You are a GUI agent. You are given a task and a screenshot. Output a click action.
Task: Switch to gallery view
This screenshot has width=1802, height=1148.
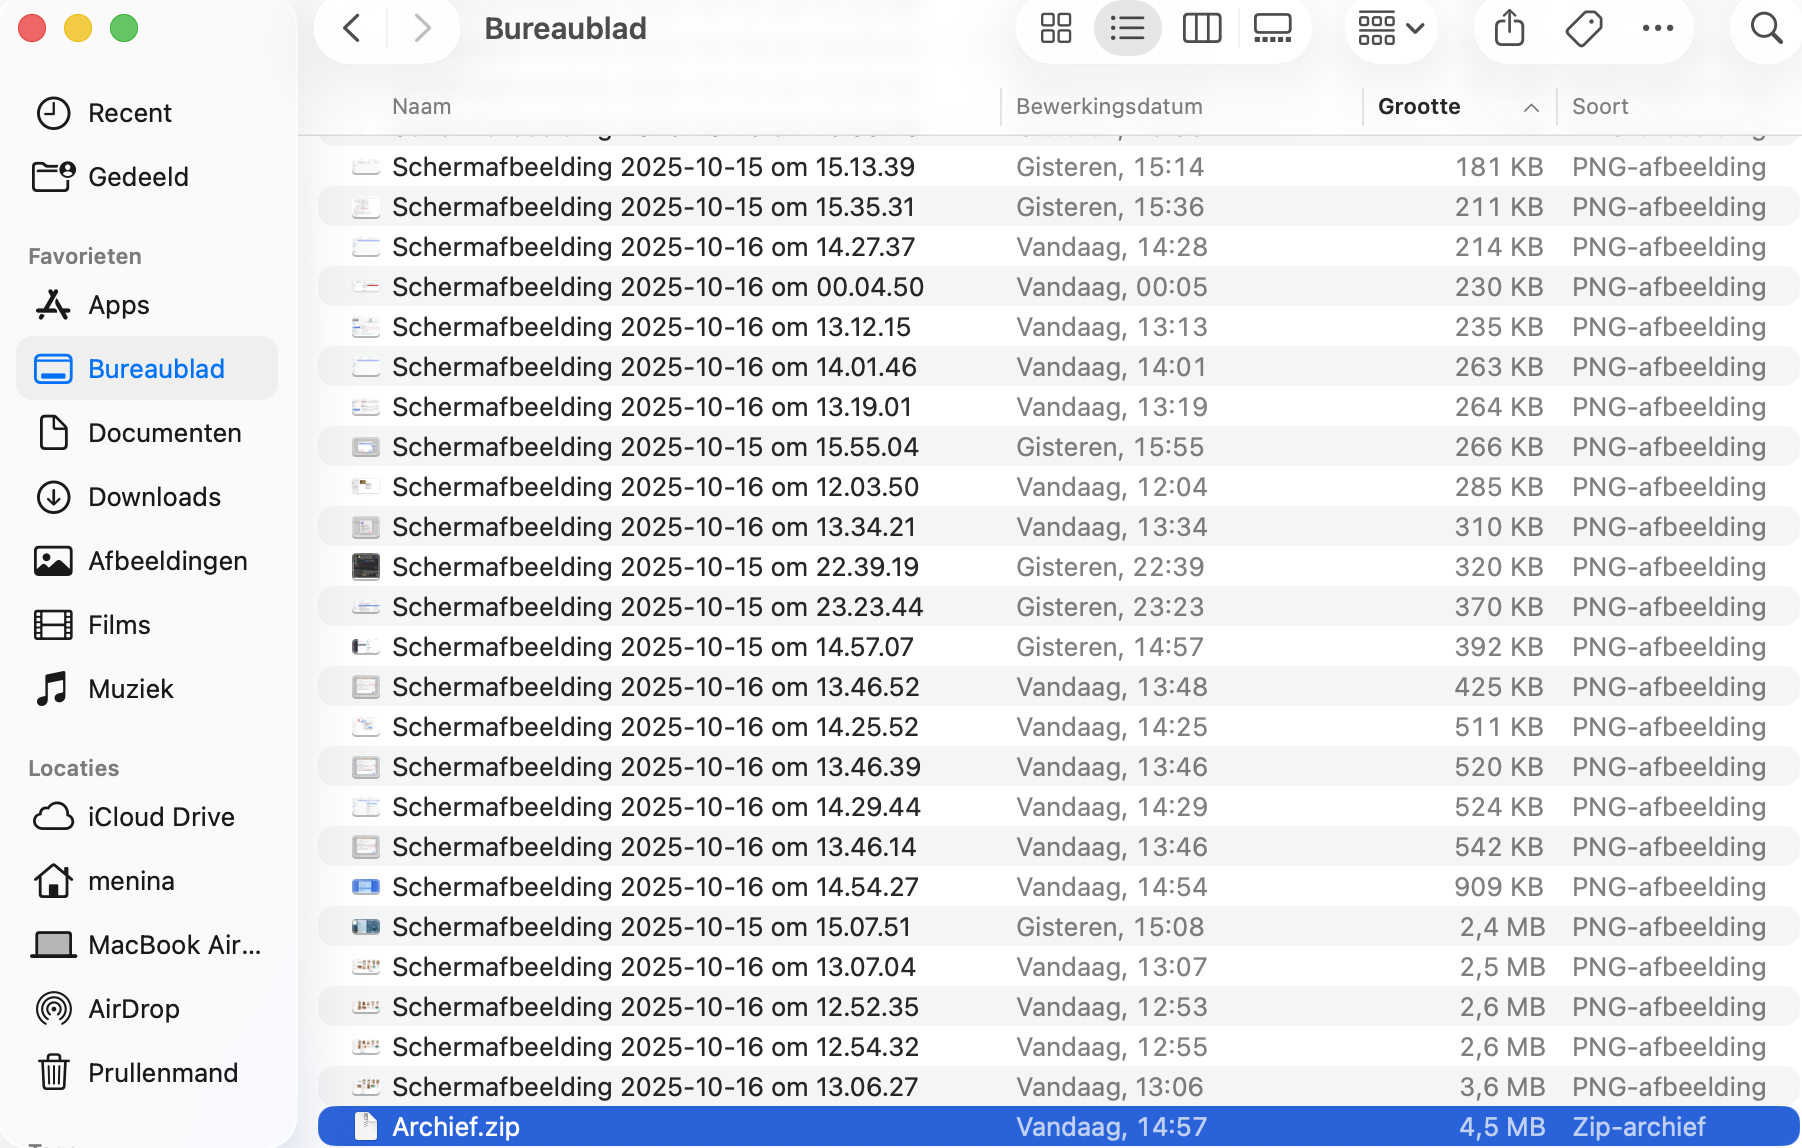click(x=1272, y=28)
